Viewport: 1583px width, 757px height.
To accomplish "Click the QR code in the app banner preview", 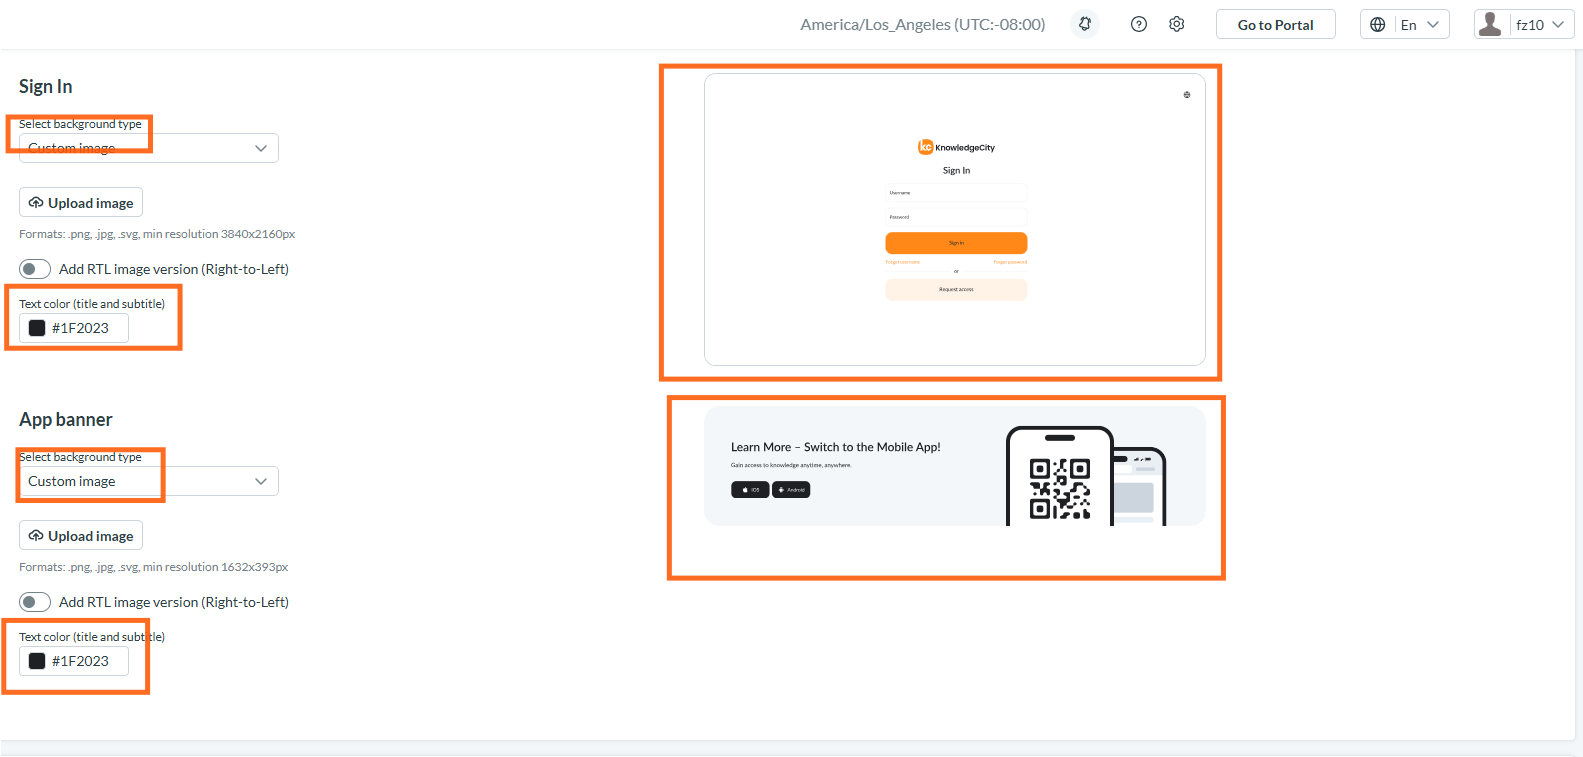I will [x=1060, y=488].
